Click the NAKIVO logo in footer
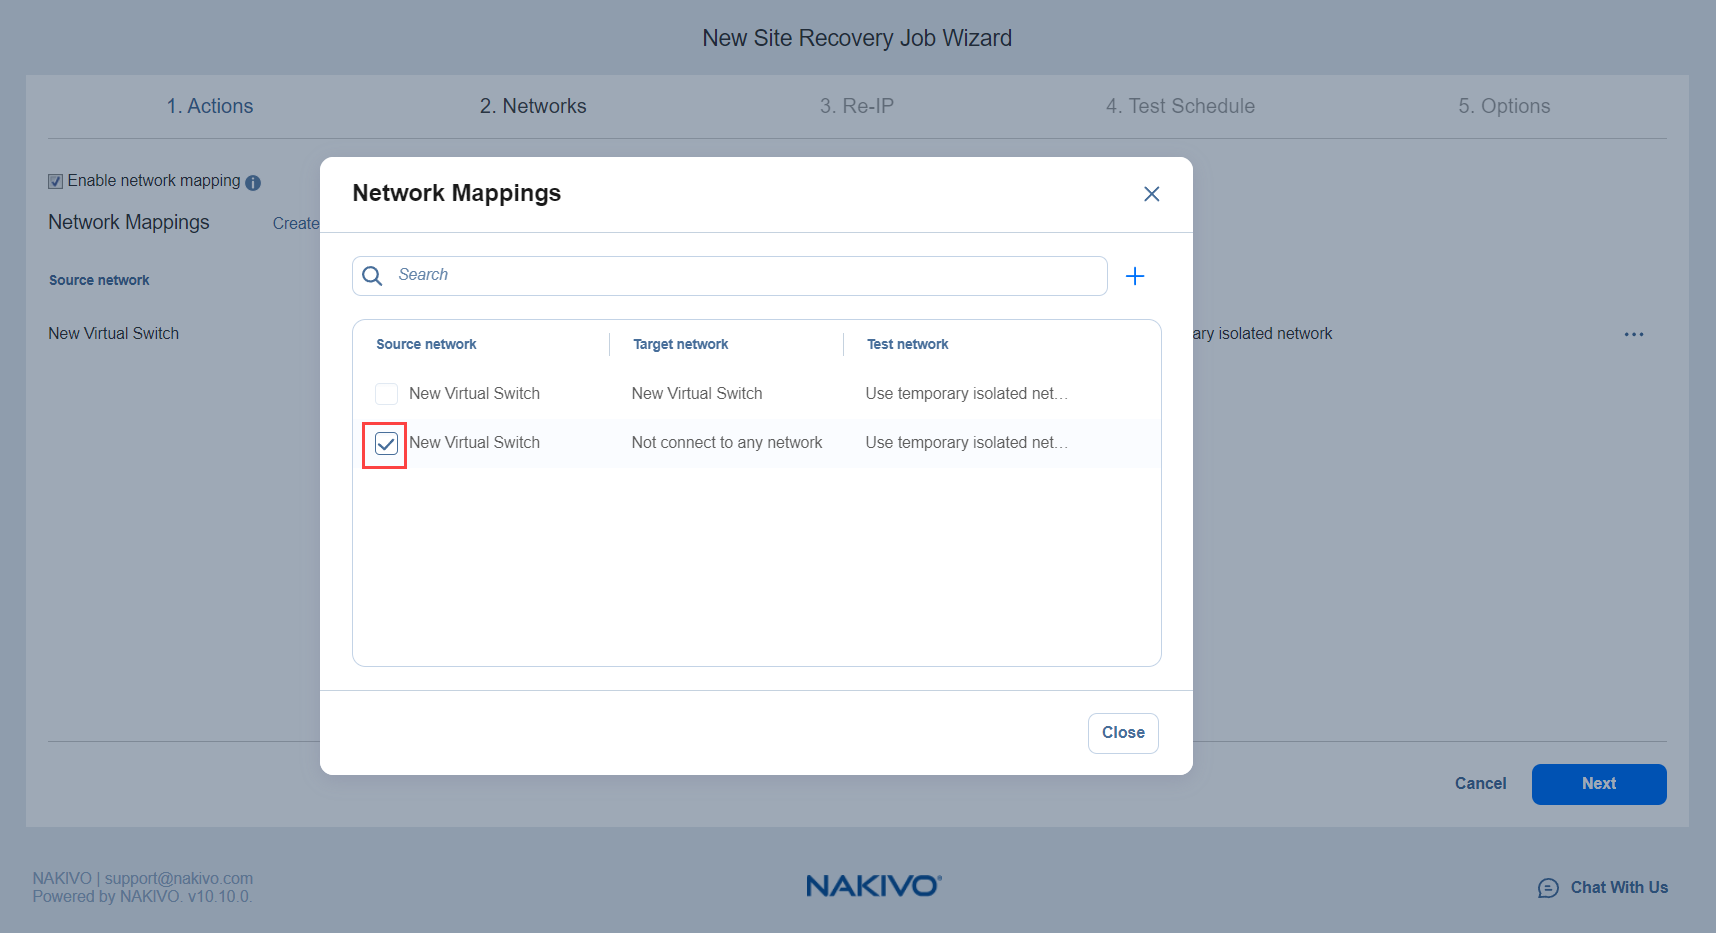The height and width of the screenshot is (933, 1716). [873, 886]
